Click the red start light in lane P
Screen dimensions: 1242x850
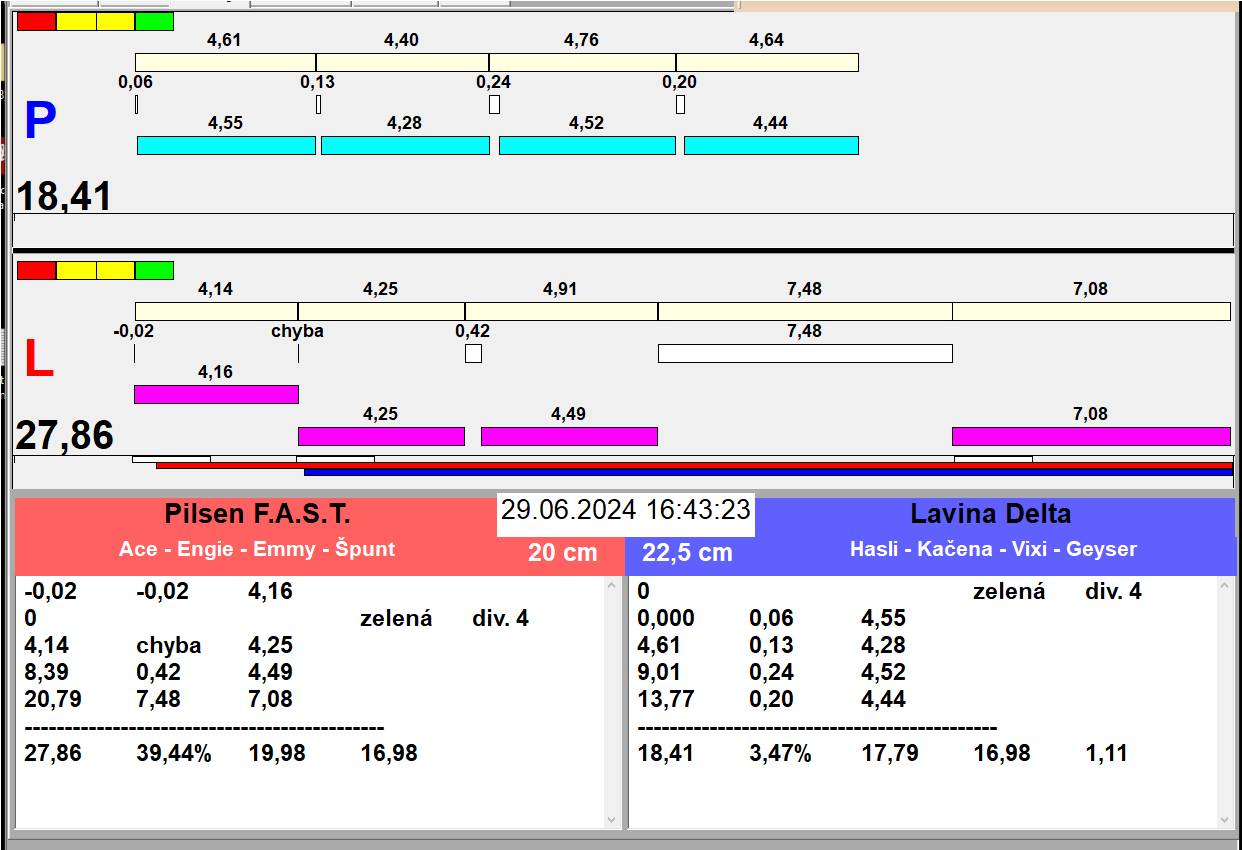coord(37,21)
